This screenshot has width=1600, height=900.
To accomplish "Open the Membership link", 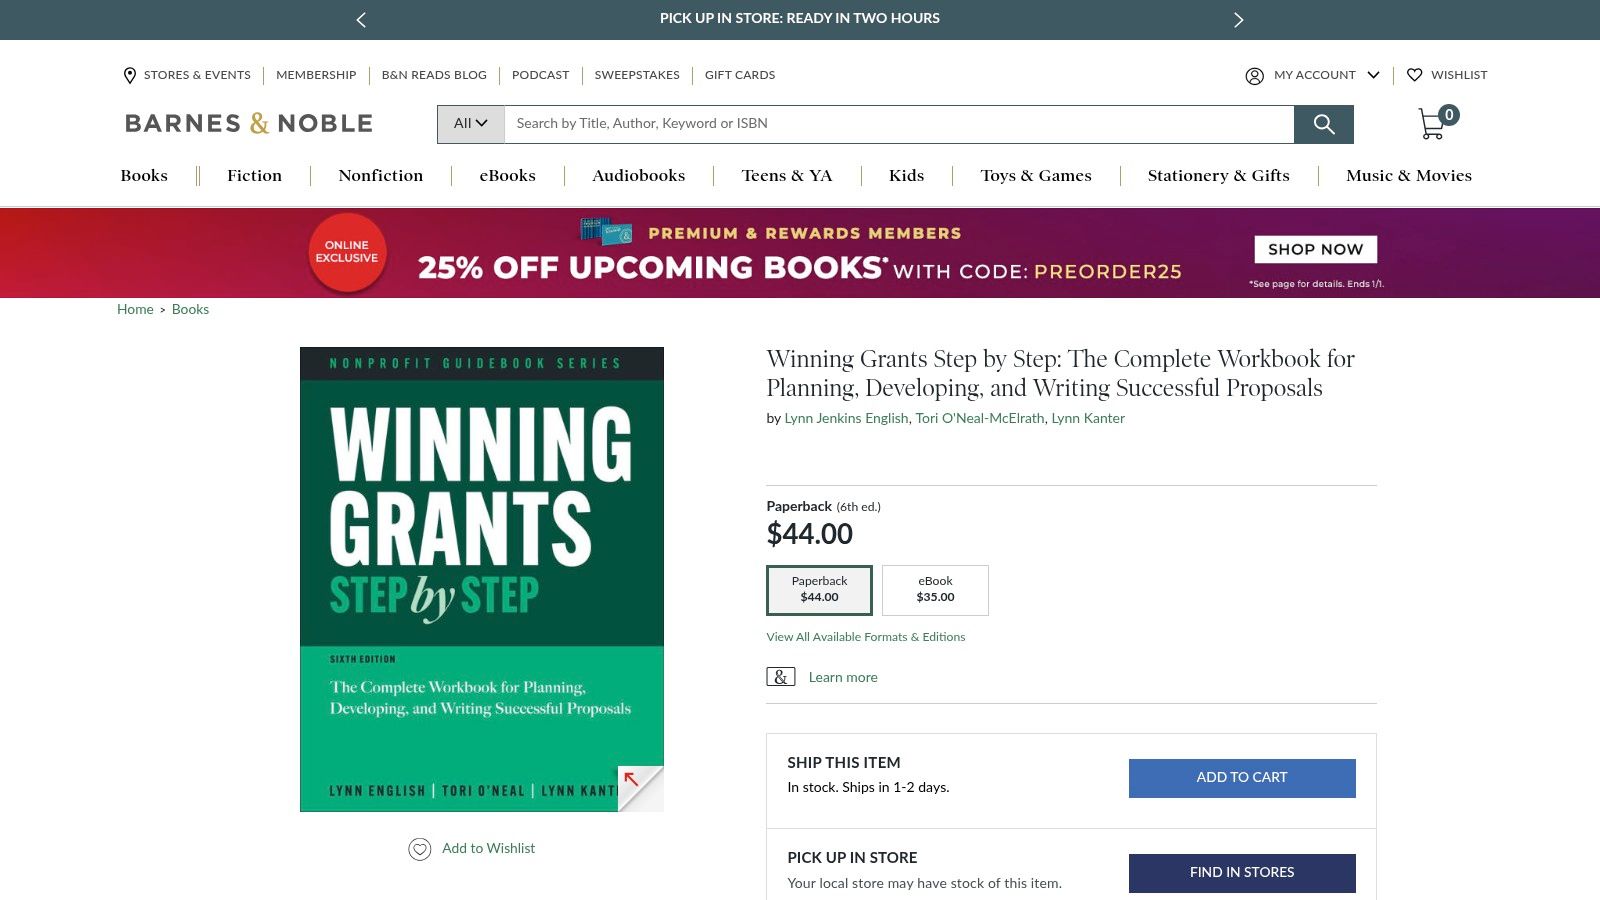I will [x=316, y=75].
